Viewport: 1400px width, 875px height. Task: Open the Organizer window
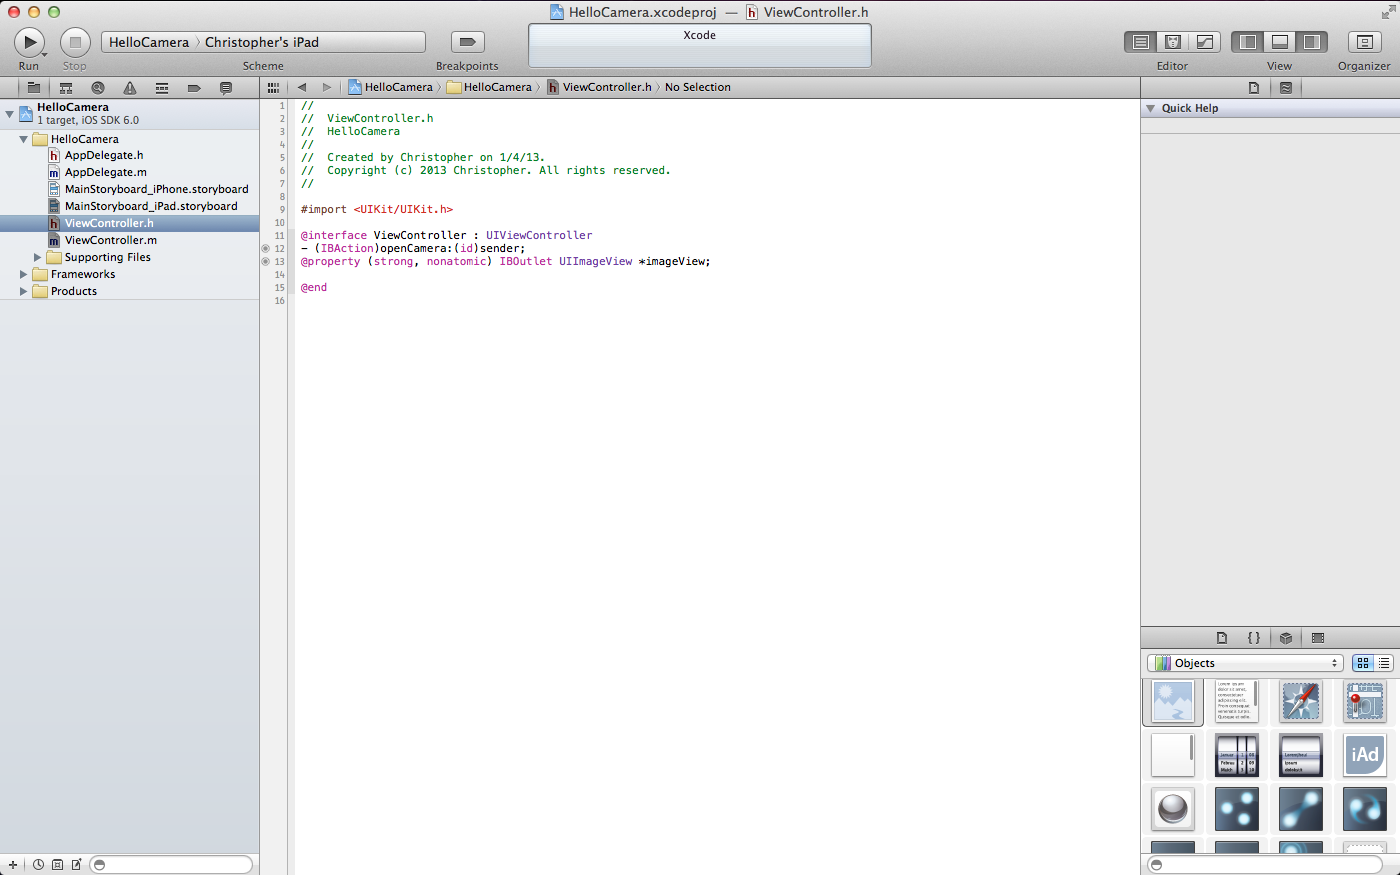tap(1364, 42)
